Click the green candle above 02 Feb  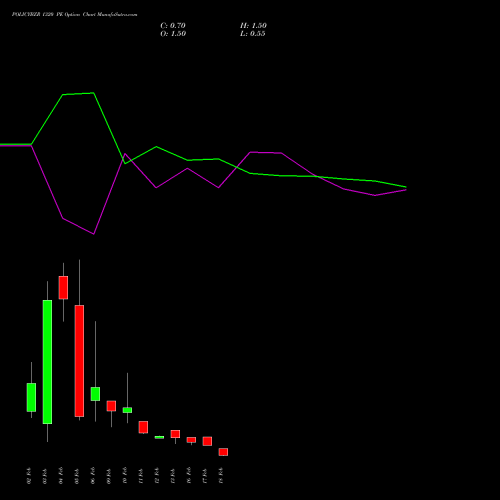coord(31,397)
